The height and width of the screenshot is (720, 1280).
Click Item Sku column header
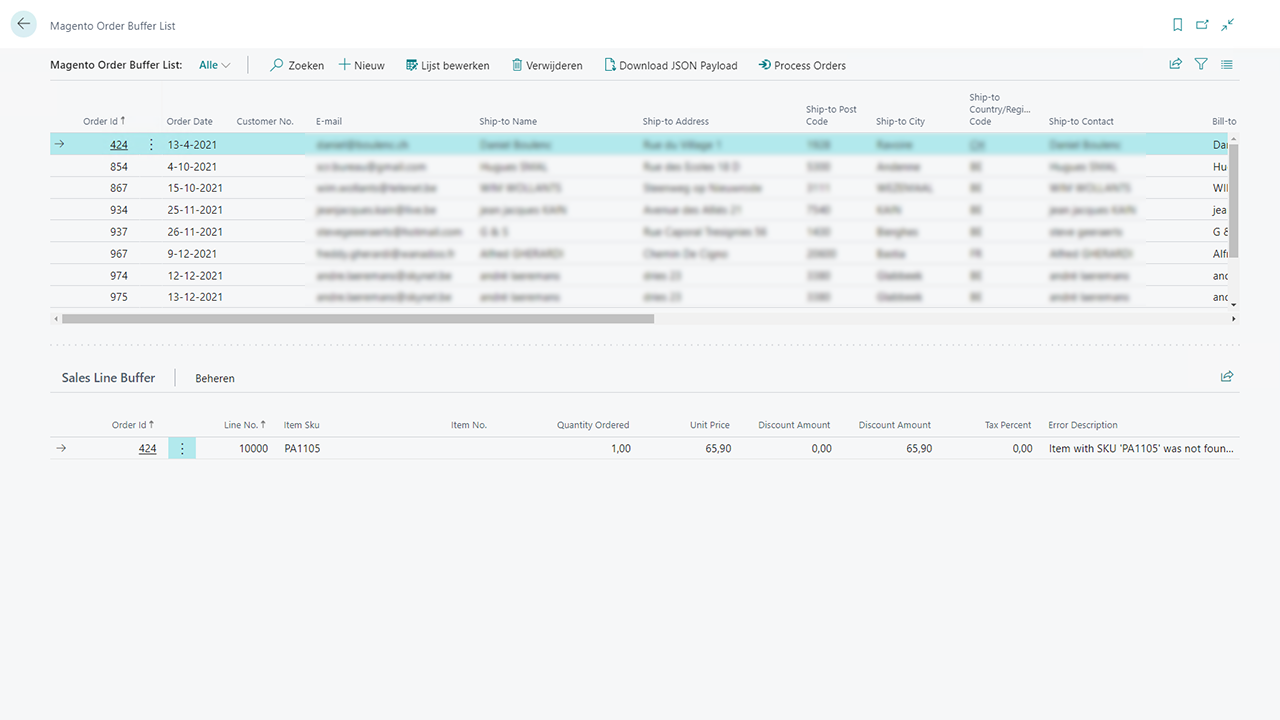(301, 425)
